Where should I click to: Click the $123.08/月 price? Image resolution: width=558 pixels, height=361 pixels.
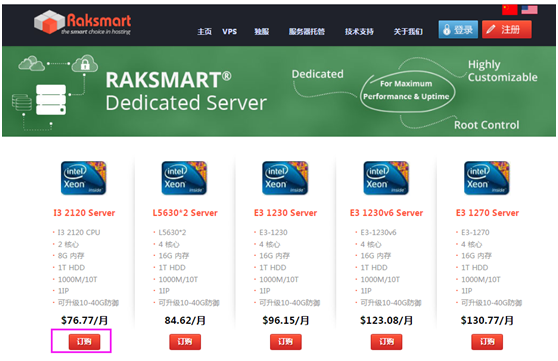click(x=386, y=320)
